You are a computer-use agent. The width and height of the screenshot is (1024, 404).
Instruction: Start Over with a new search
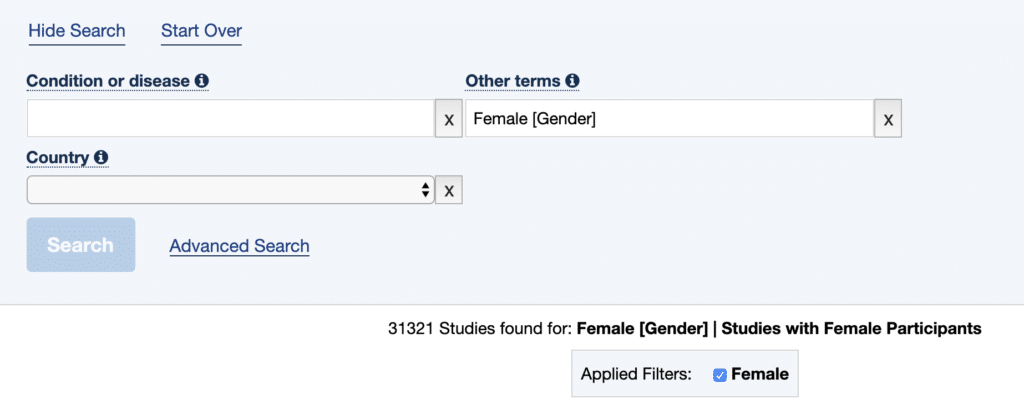(201, 31)
